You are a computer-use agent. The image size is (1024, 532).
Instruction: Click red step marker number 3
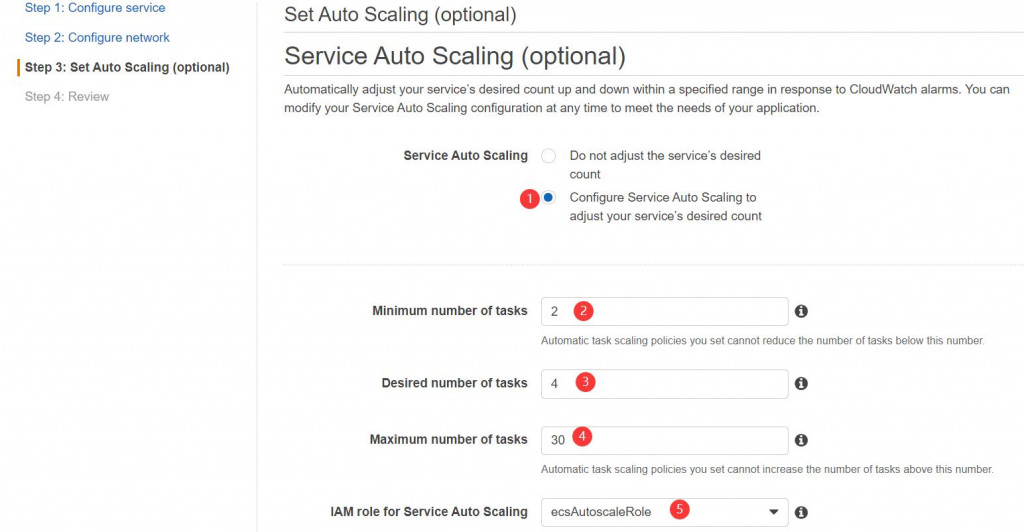click(587, 382)
